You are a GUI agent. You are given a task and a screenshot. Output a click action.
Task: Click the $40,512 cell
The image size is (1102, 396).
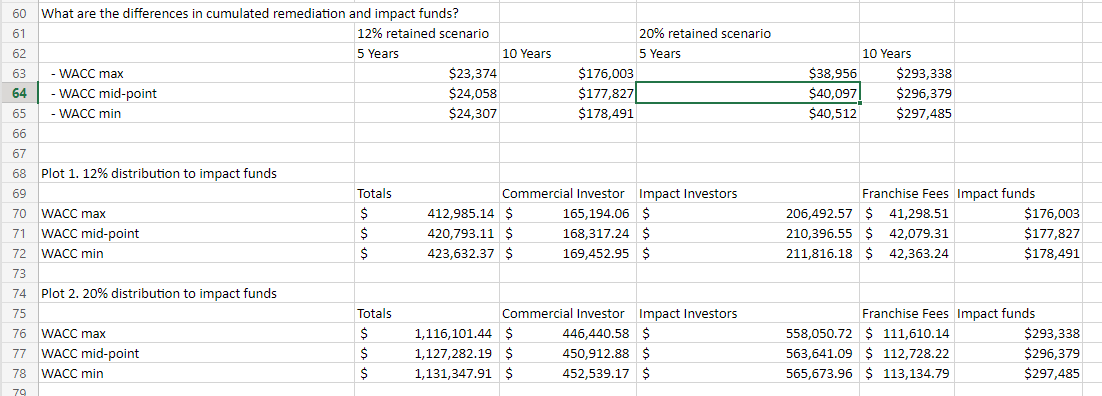tap(748, 113)
